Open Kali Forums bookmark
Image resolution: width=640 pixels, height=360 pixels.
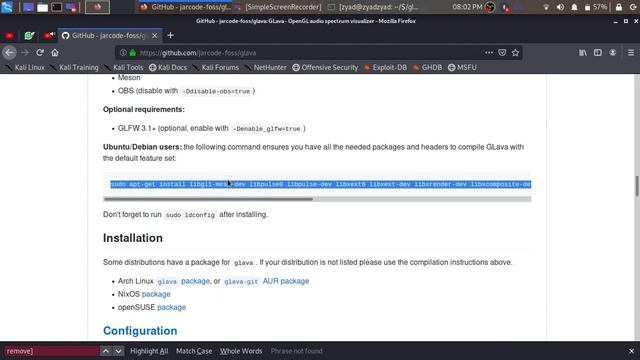pos(216,67)
